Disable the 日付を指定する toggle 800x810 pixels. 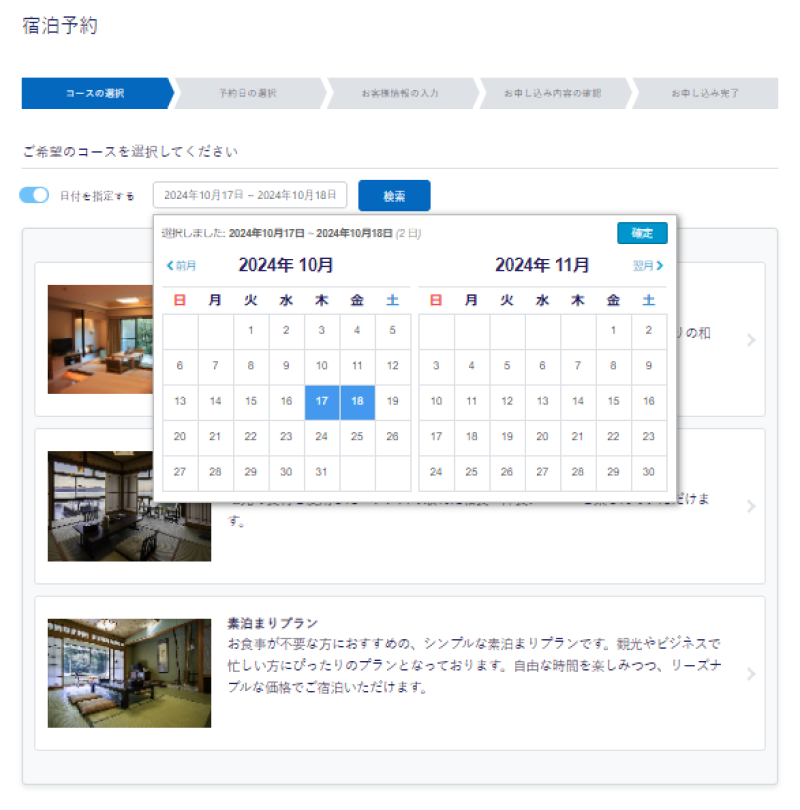tap(34, 195)
